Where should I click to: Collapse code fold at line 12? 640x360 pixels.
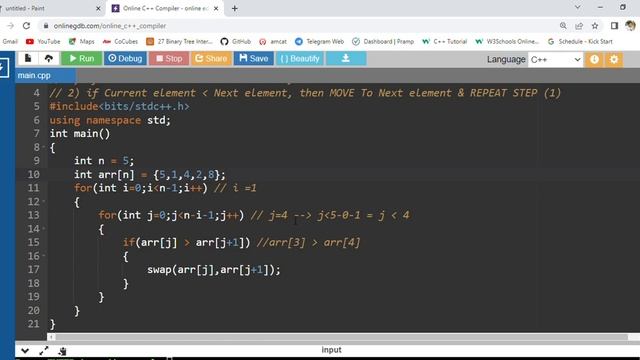click(44, 201)
